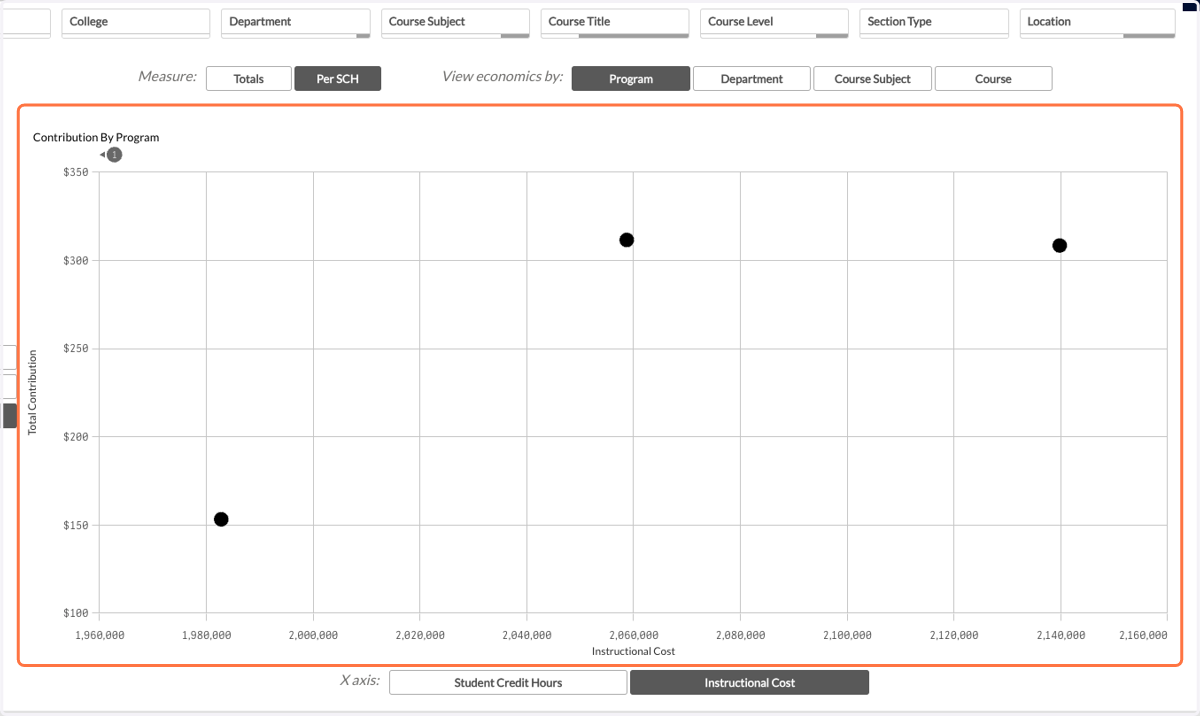
Task: Click the Instructional Cost axis title below chart
Action: click(634, 651)
